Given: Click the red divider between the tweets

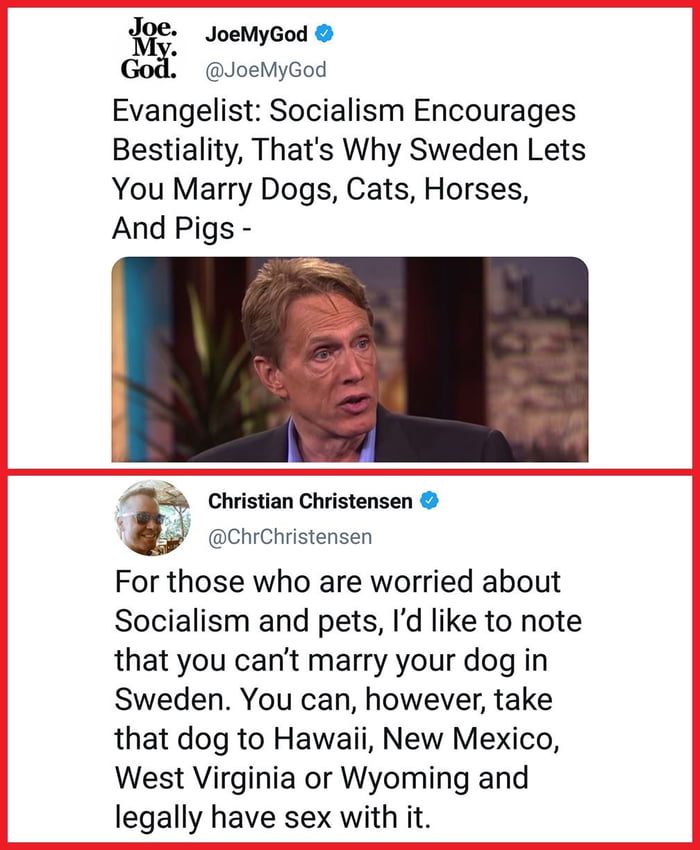Looking at the screenshot, I should [350, 472].
